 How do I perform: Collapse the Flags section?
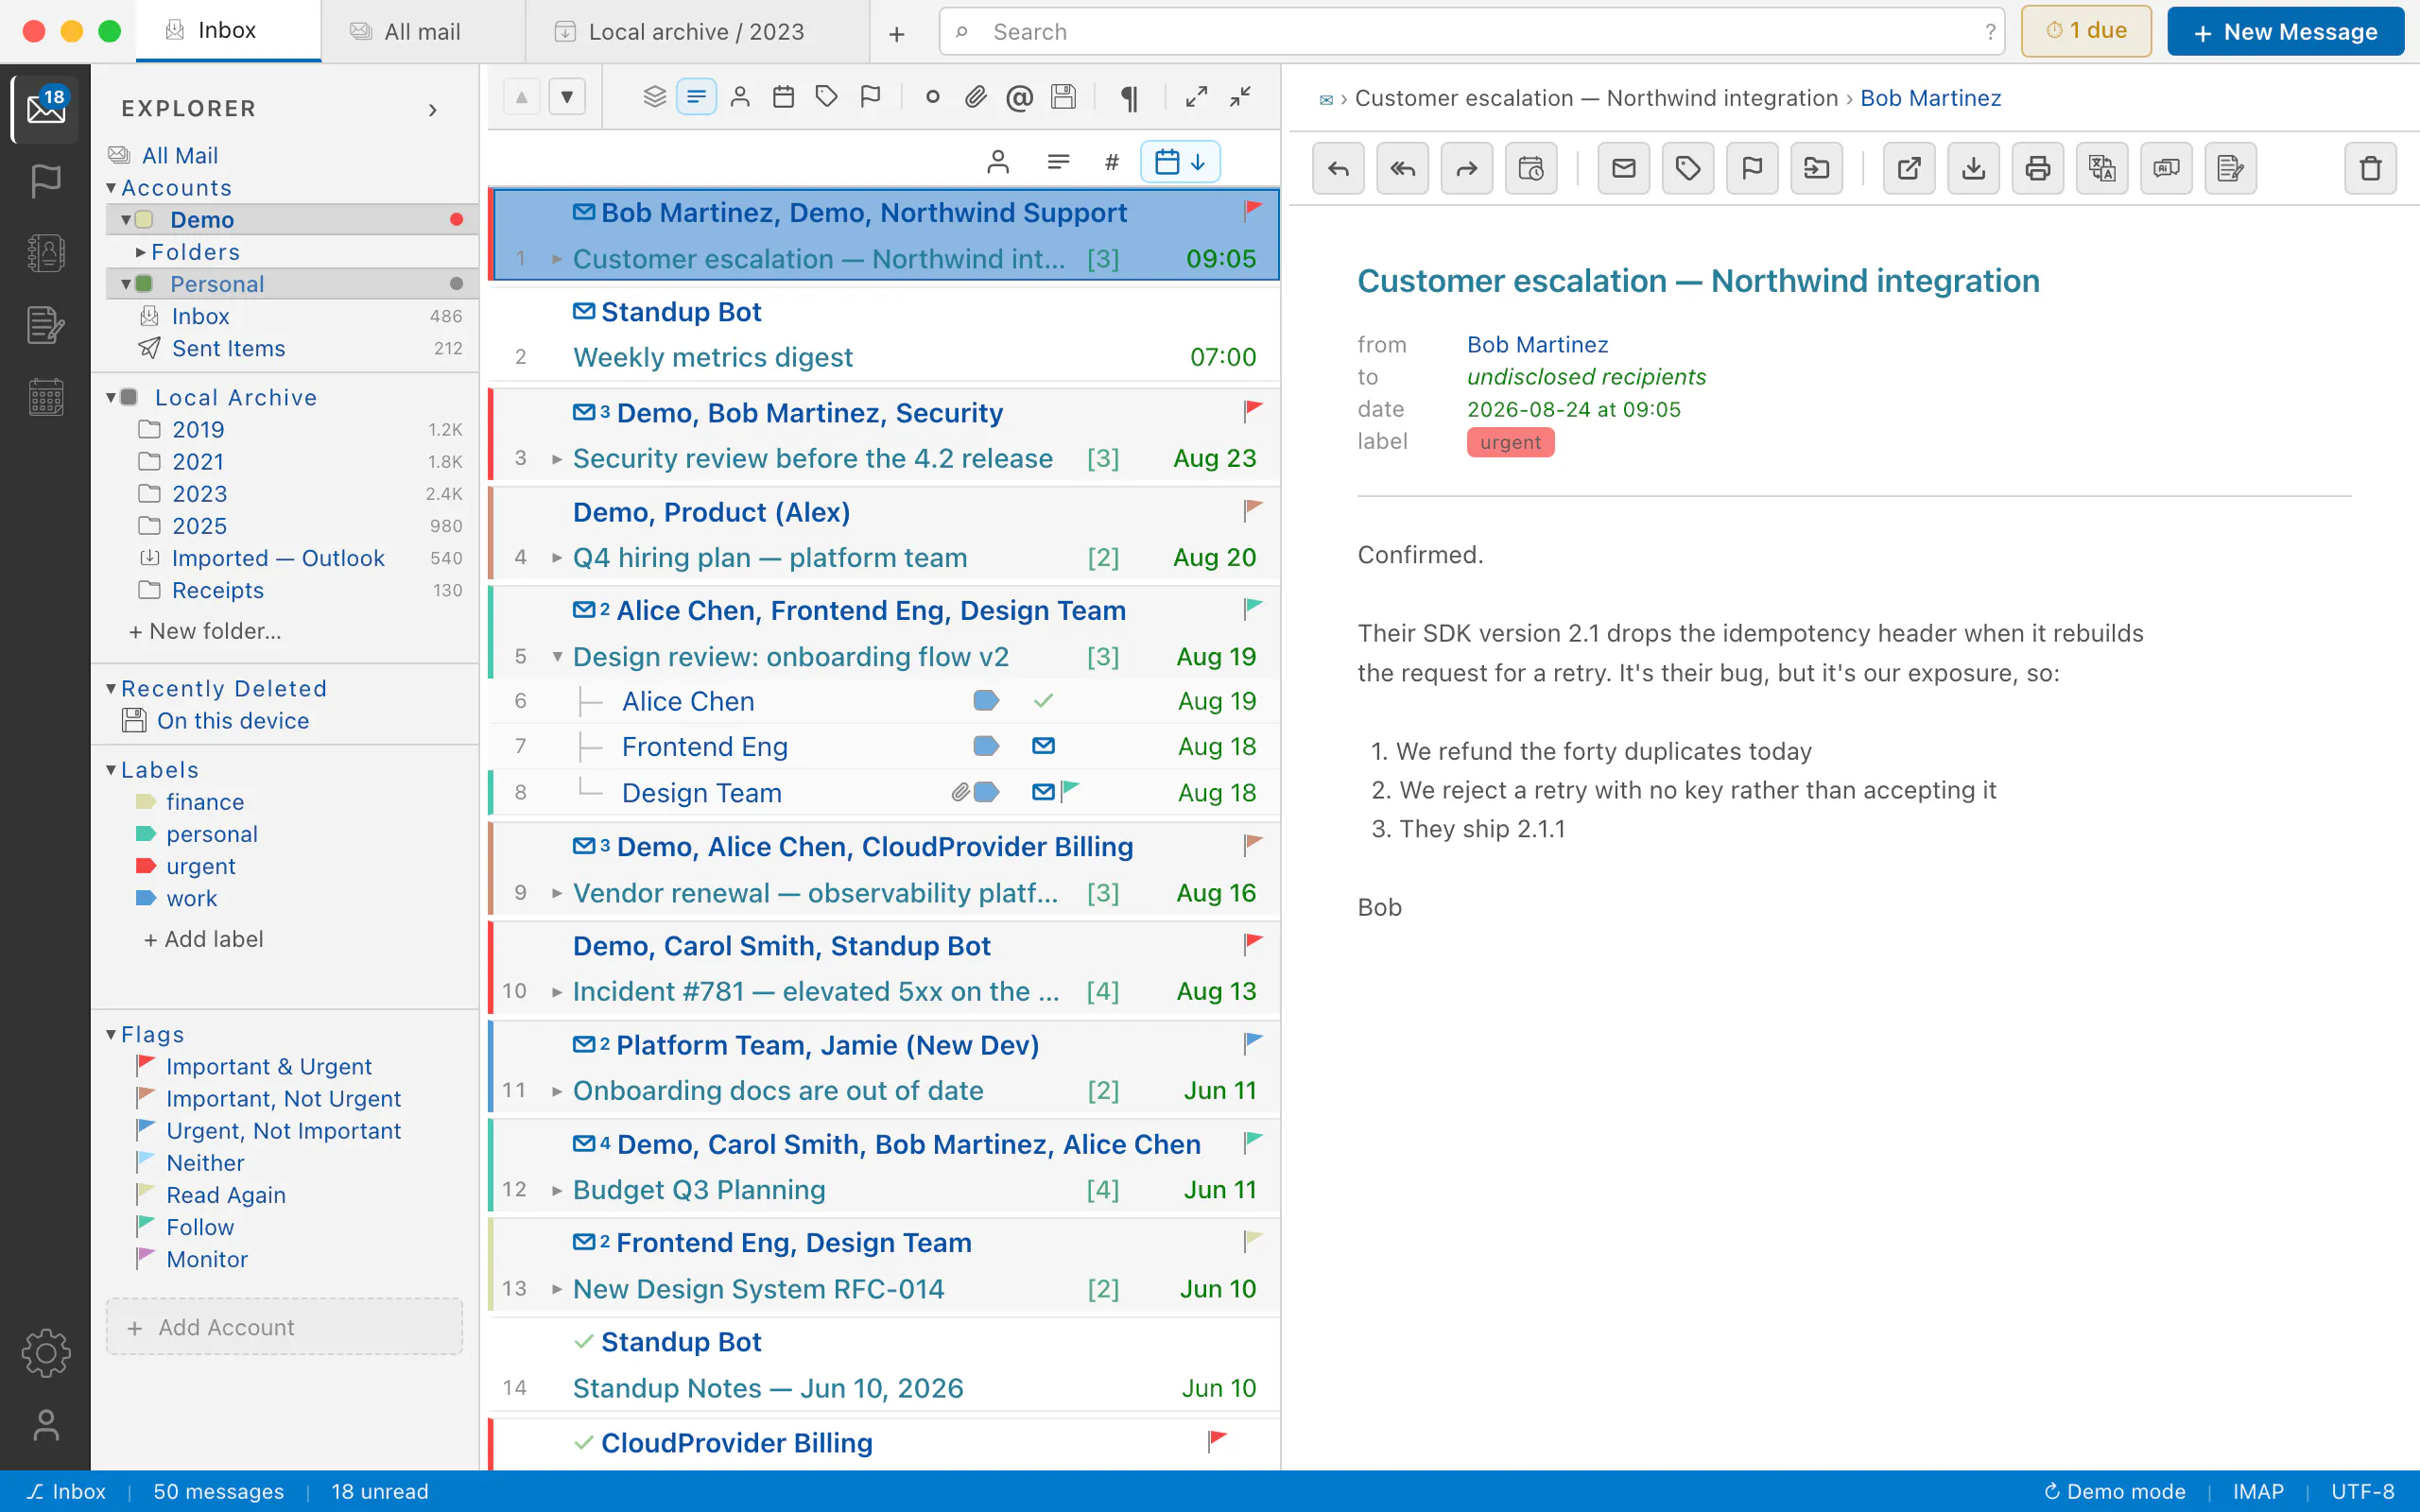[111, 1034]
